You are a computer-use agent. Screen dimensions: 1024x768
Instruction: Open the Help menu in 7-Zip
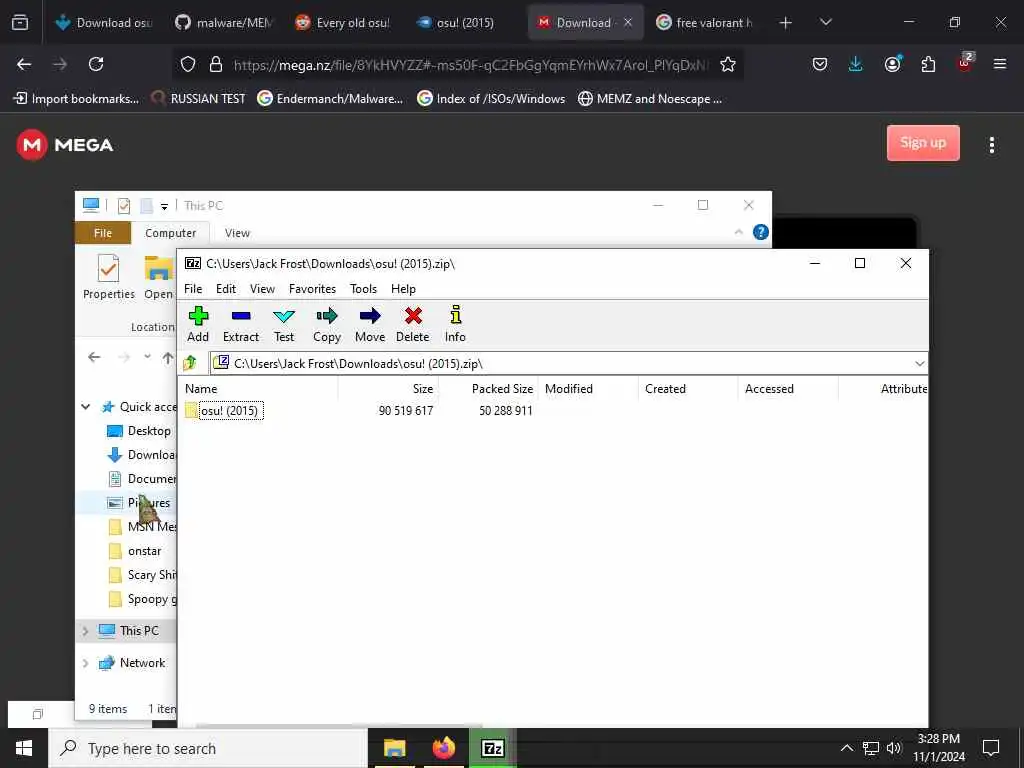point(403,289)
